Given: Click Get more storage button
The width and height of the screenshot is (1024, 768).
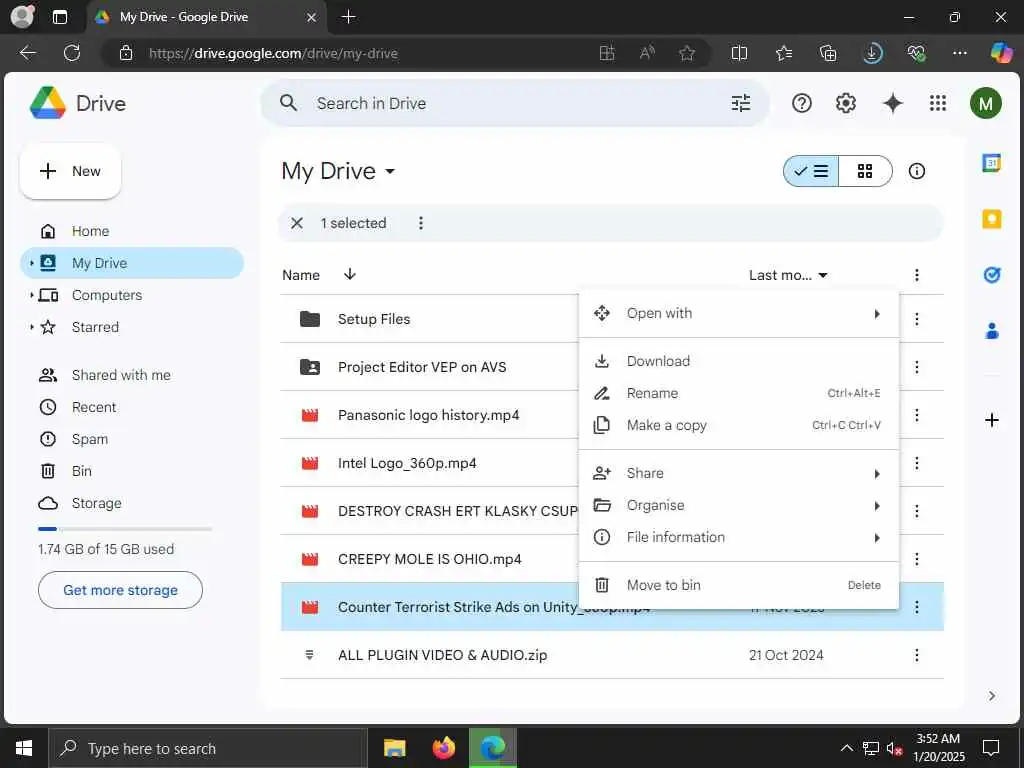Looking at the screenshot, I should click(120, 590).
